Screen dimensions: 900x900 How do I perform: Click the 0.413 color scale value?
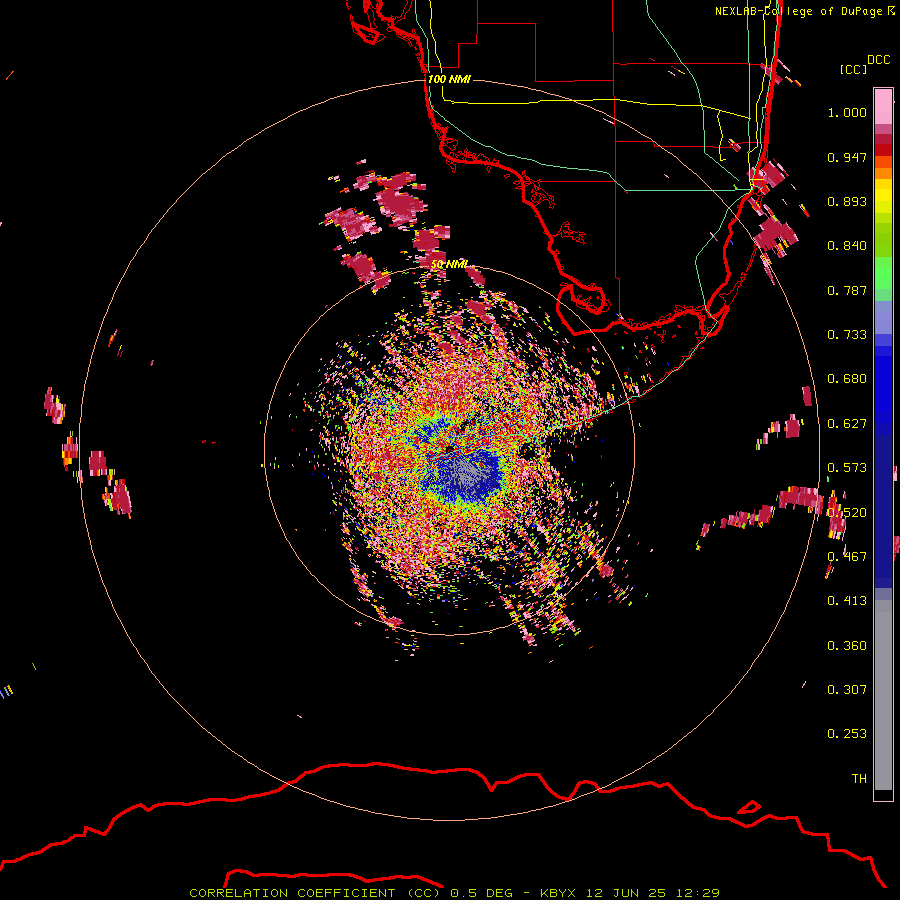pos(847,601)
